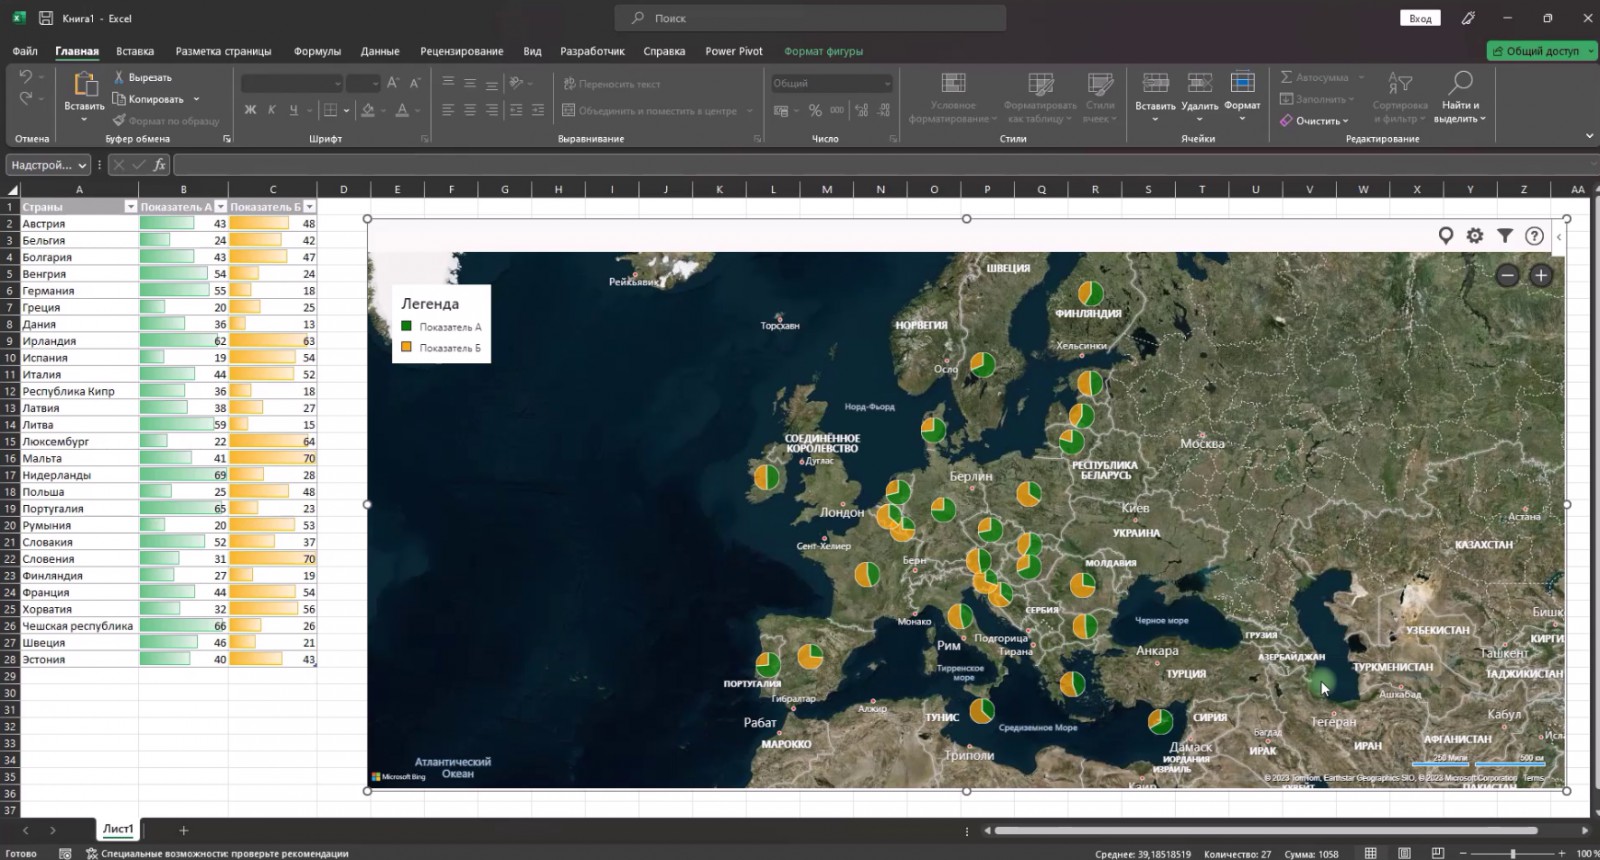The height and width of the screenshot is (860, 1600).
Task: Open the Вставка ribbon tab
Action: (135, 51)
